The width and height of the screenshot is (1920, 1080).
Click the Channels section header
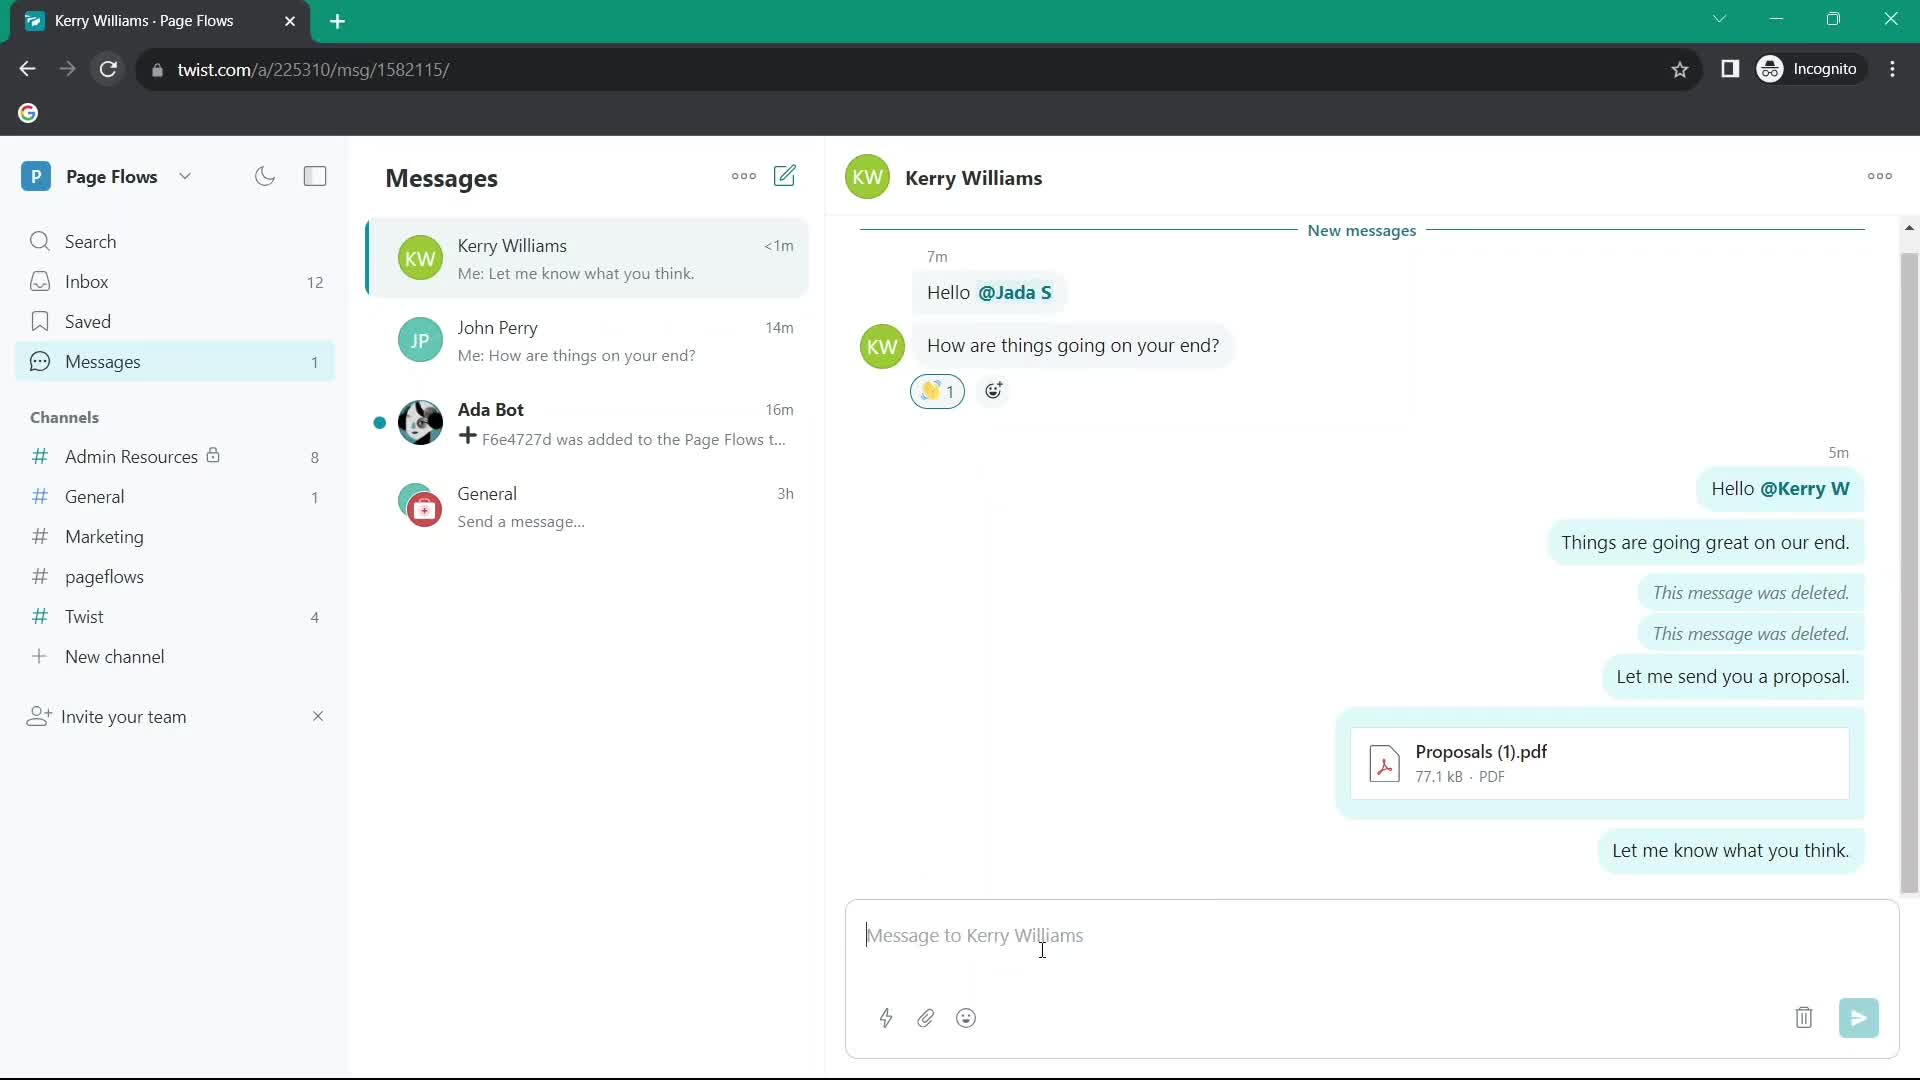pyautogui.click(x=64, y=418)
